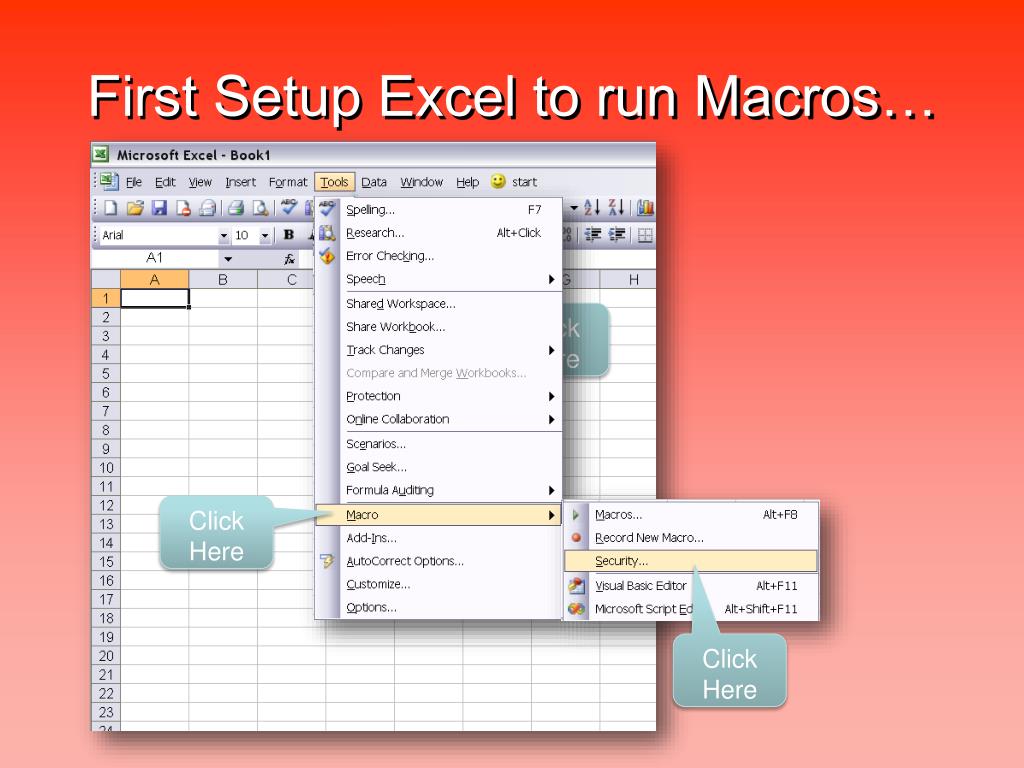
Task: Choose AutoCorrect Options... menu entry
Action: pos(438,561)
